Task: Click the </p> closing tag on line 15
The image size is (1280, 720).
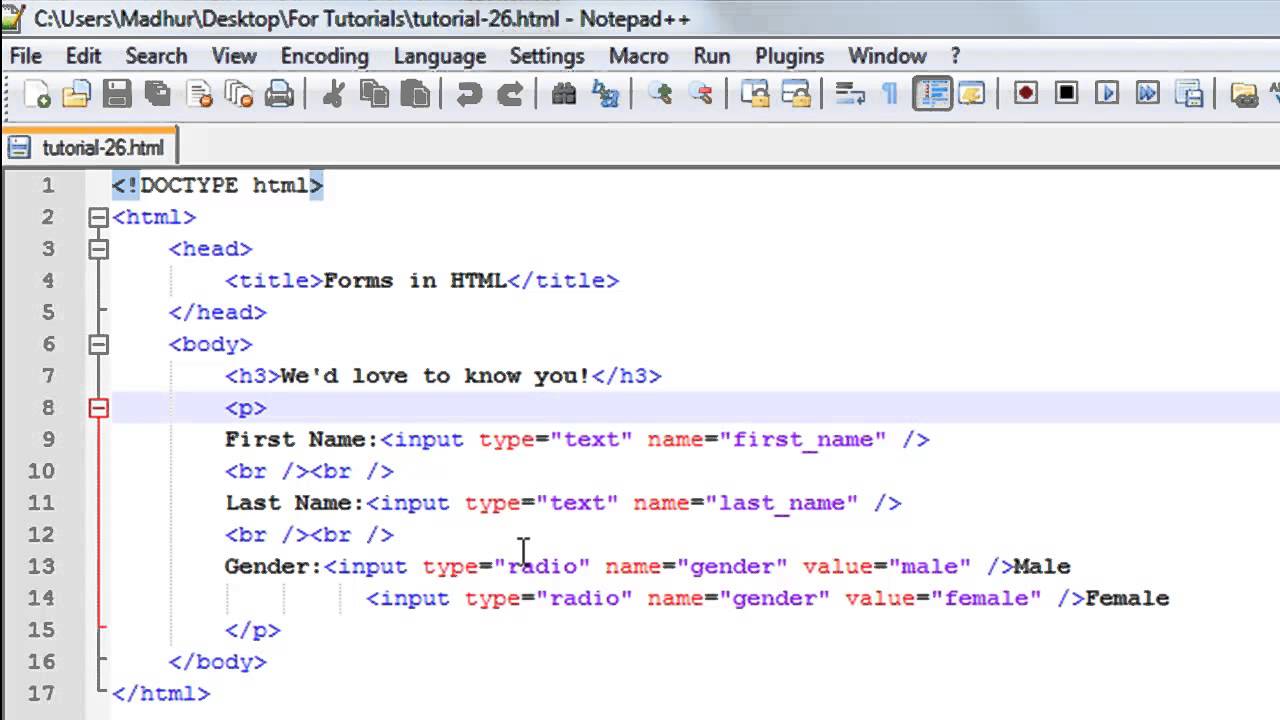Action: click(253, 631)
